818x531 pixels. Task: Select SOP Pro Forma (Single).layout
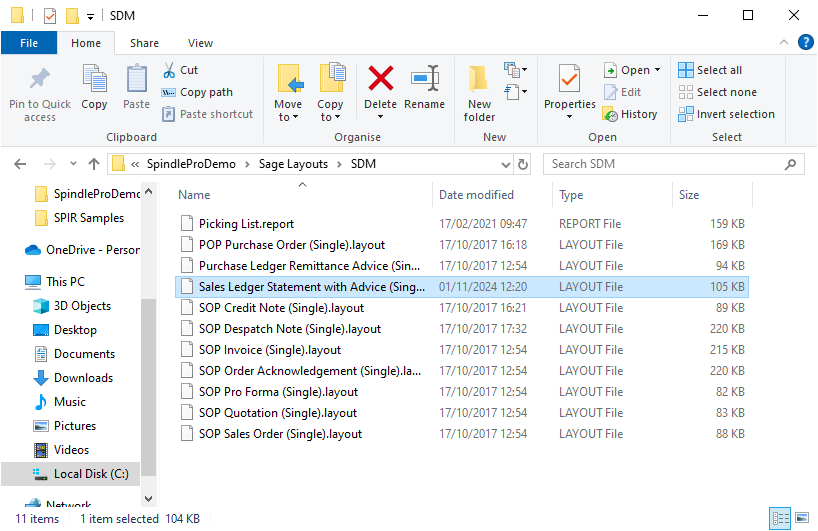point(462,392)
